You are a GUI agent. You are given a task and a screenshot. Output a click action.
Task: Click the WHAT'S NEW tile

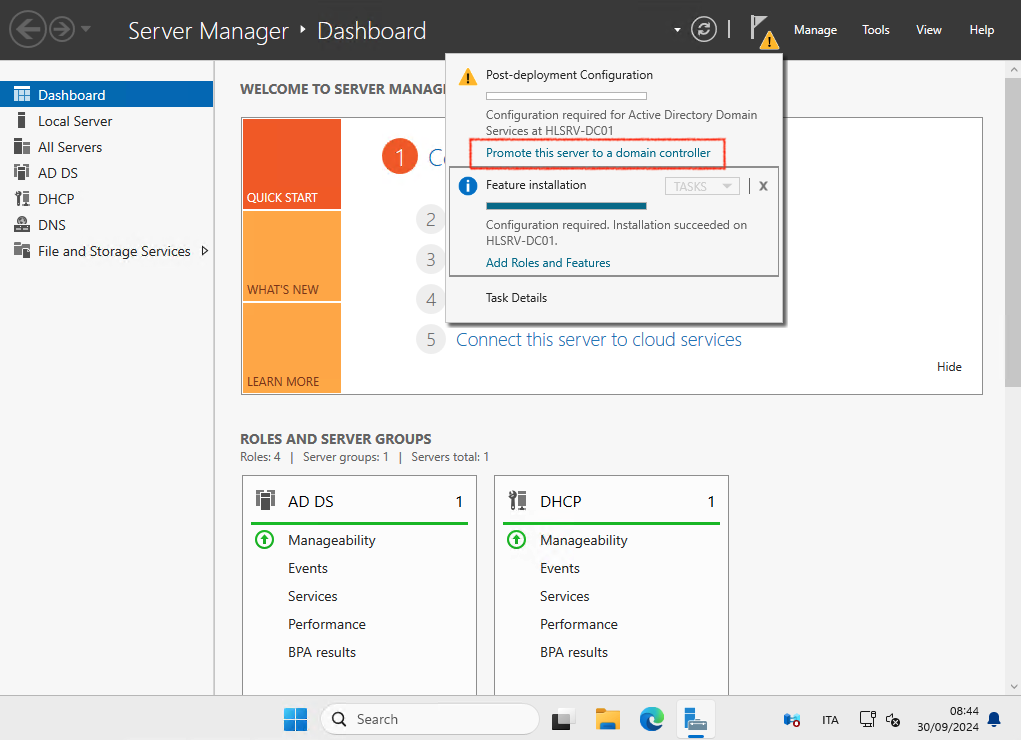[291, 256]
